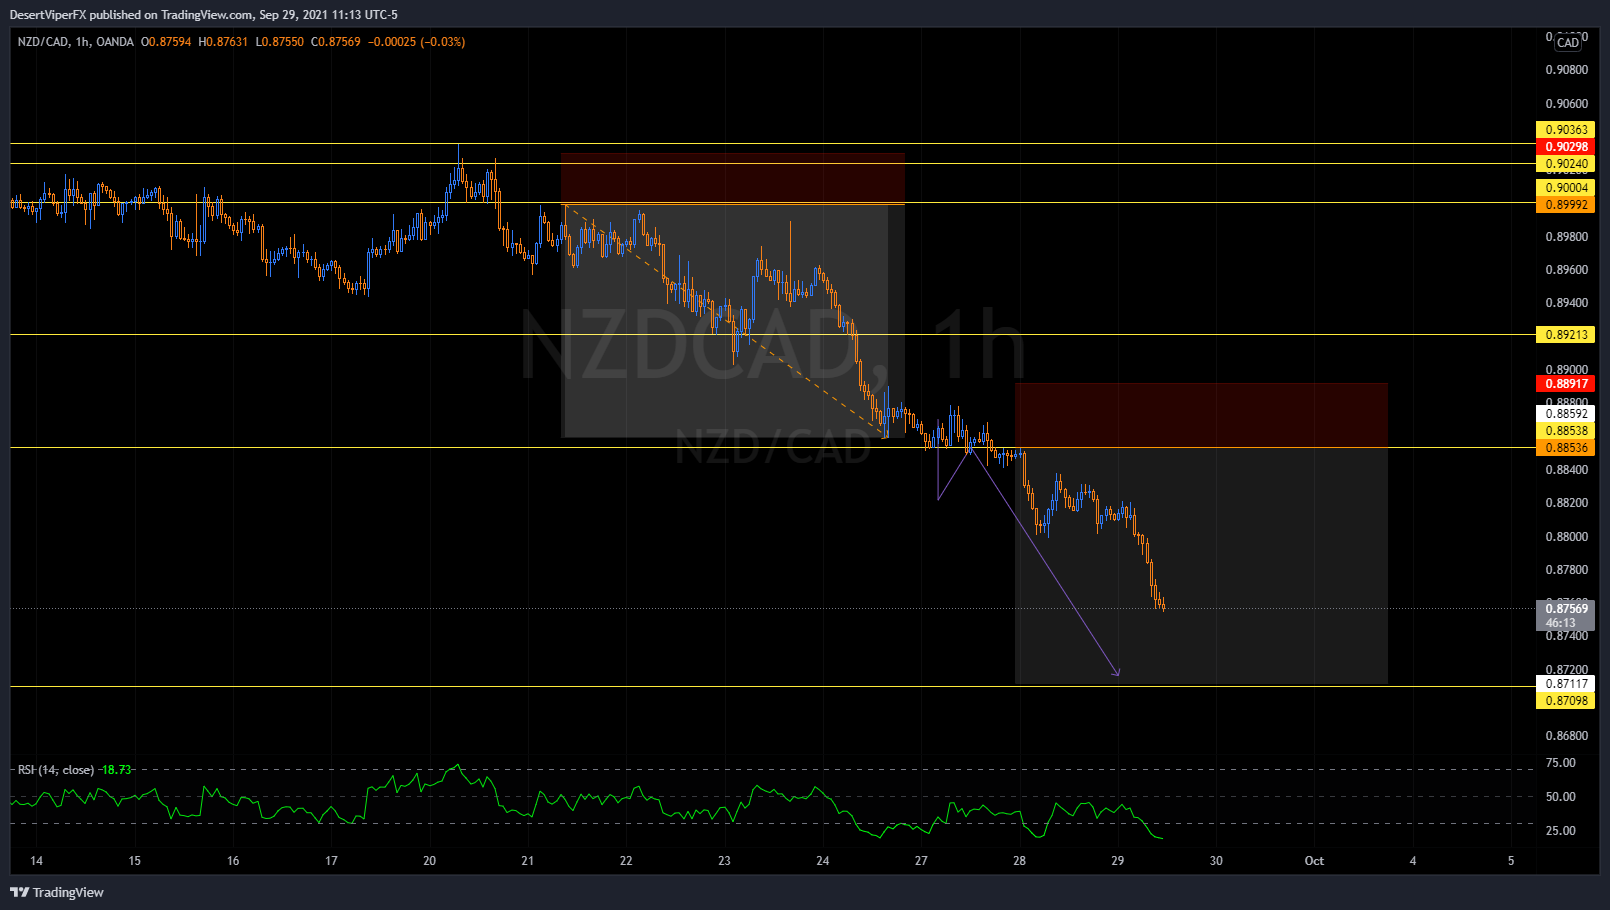Viewport: 1610px width, 910px height.
Task: Select the orange 0.88536 price label
Action: 1566,448
